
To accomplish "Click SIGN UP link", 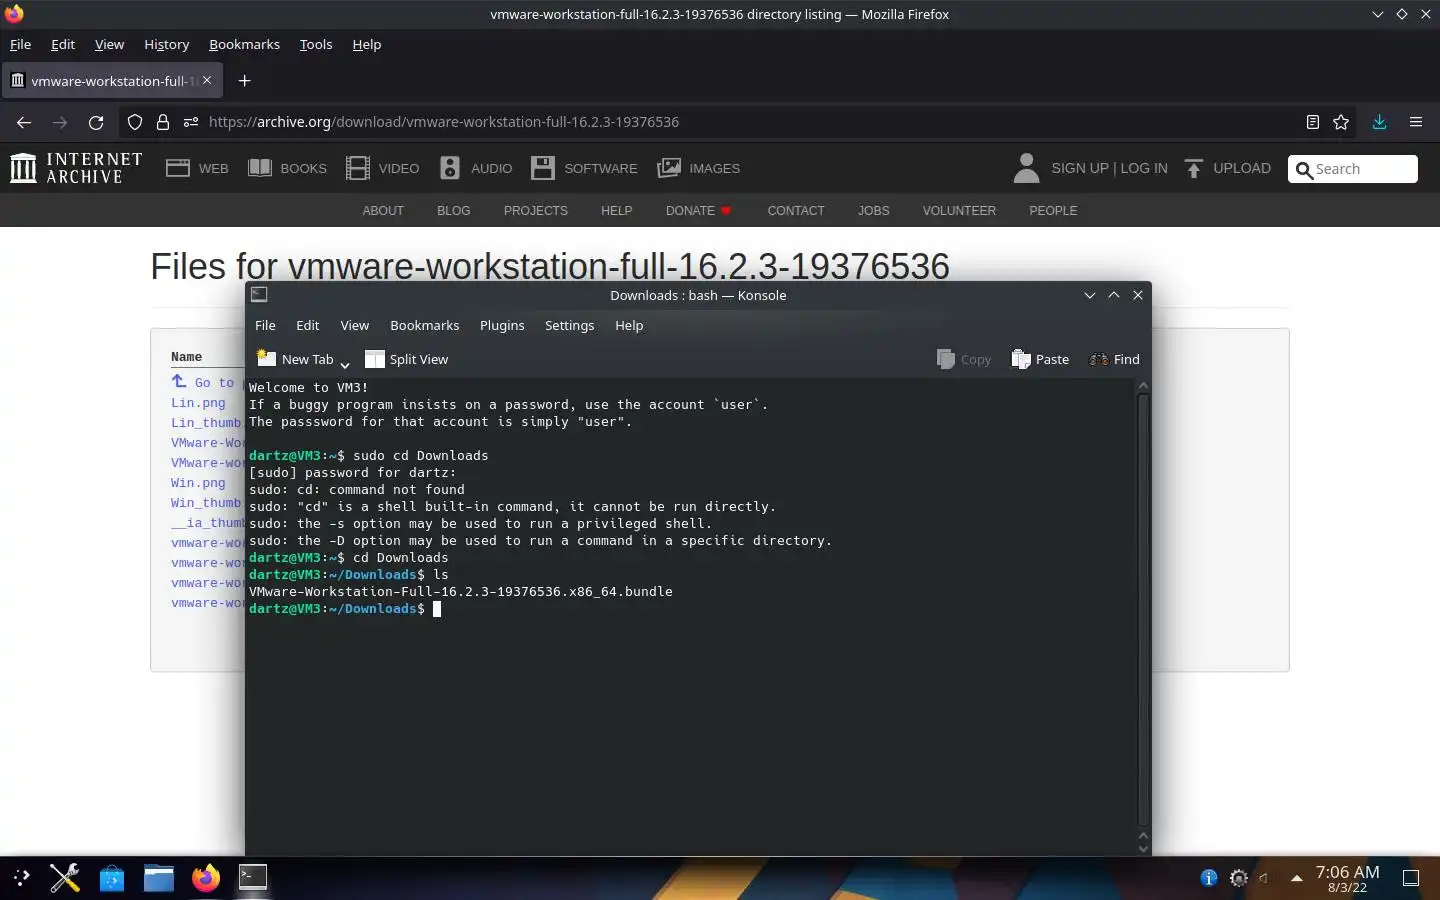I will (1080, 168).
